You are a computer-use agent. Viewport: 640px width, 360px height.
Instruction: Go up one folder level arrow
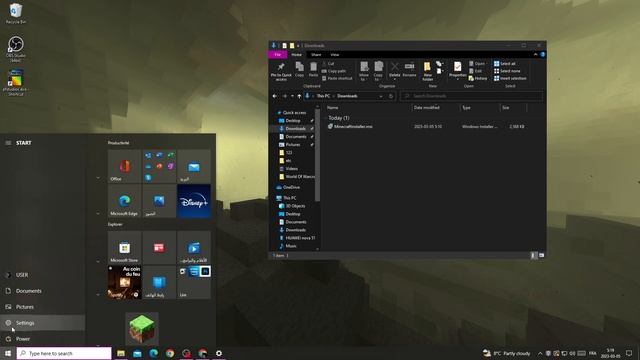[x=299, y=96]
